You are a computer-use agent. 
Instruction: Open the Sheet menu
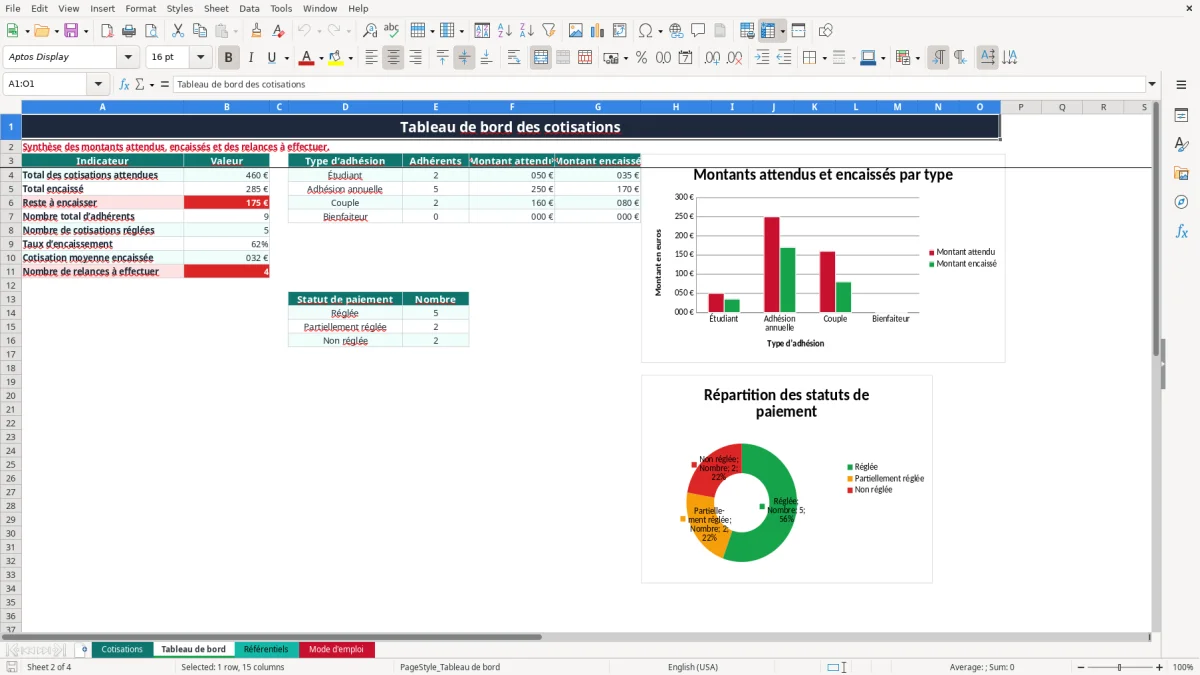[216, 8]
